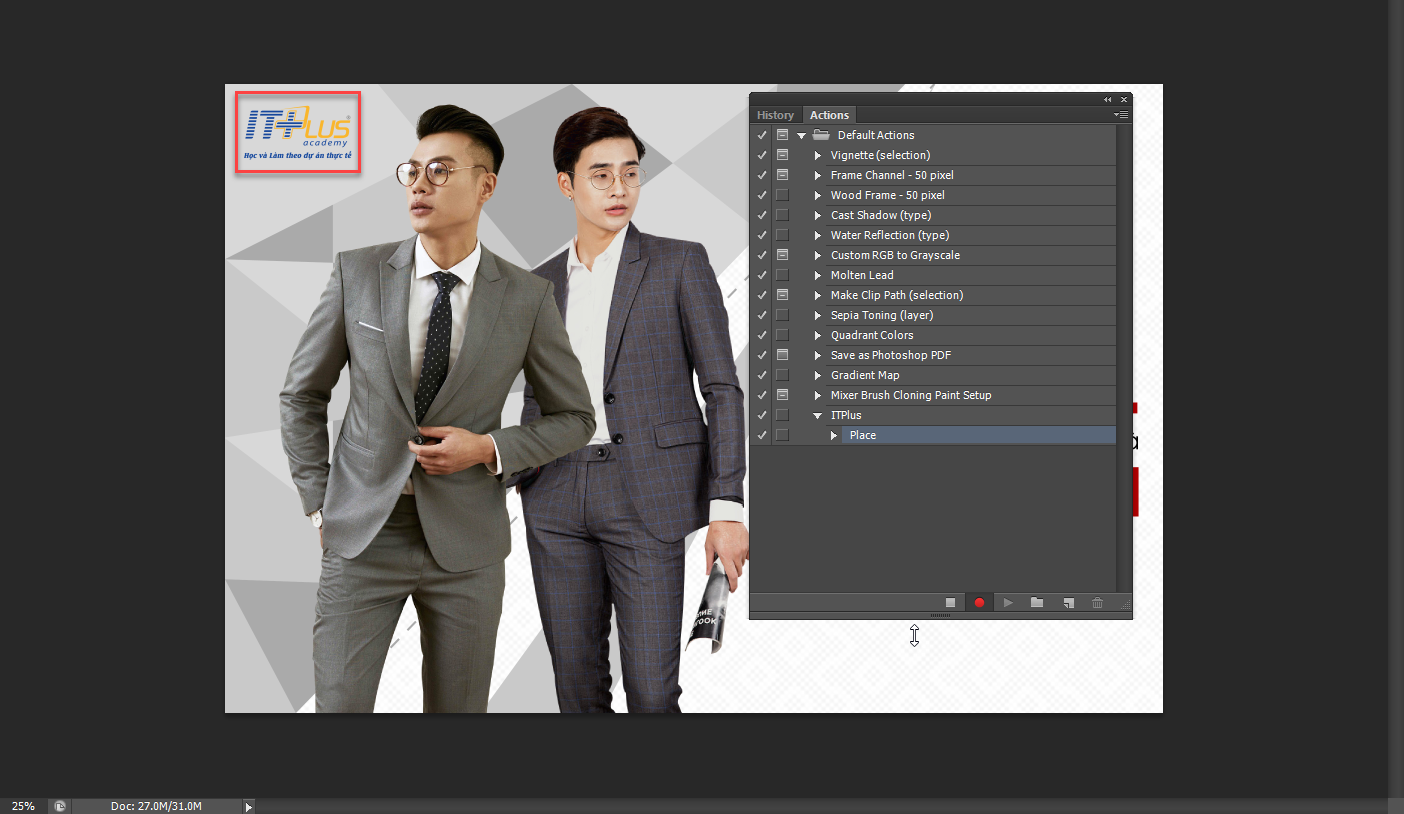Select the Actions tab
This screenshot has width=1404, height=814.
[829, 115]
